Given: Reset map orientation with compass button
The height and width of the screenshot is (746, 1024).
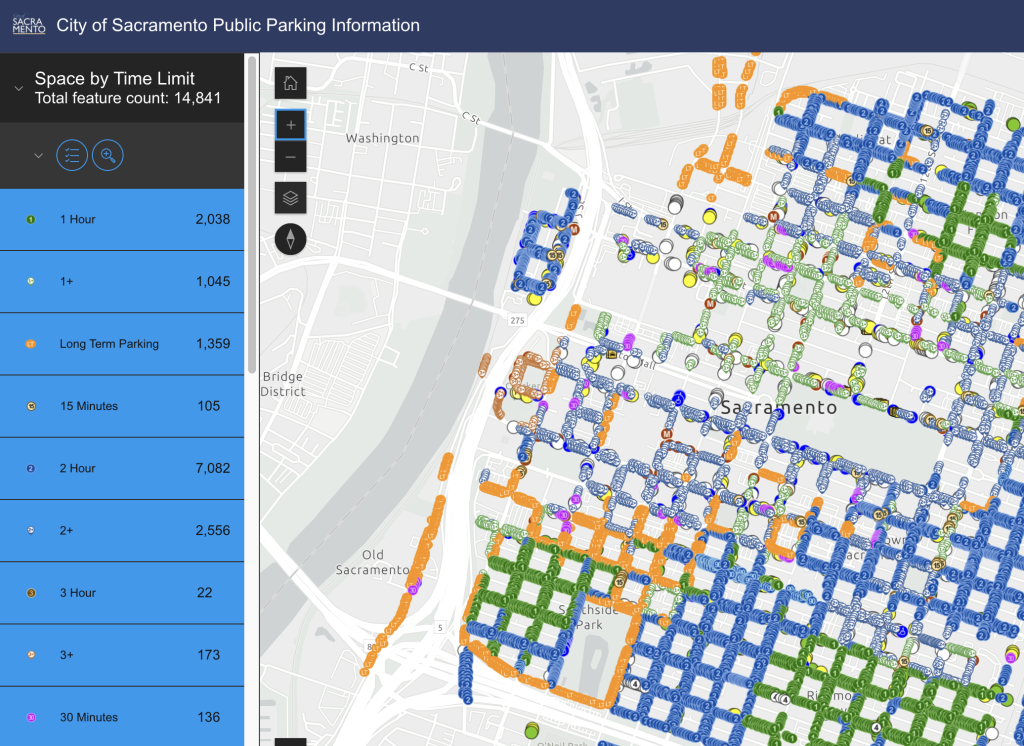Looking at the screenshot, I should (x=290, y=239).
